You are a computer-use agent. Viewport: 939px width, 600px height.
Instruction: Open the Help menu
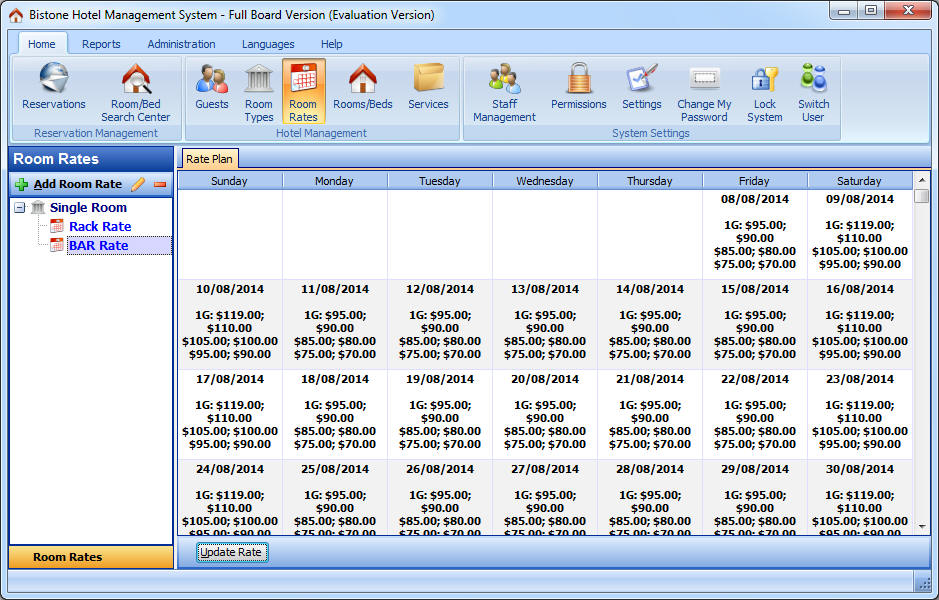[x=331, y=44]
